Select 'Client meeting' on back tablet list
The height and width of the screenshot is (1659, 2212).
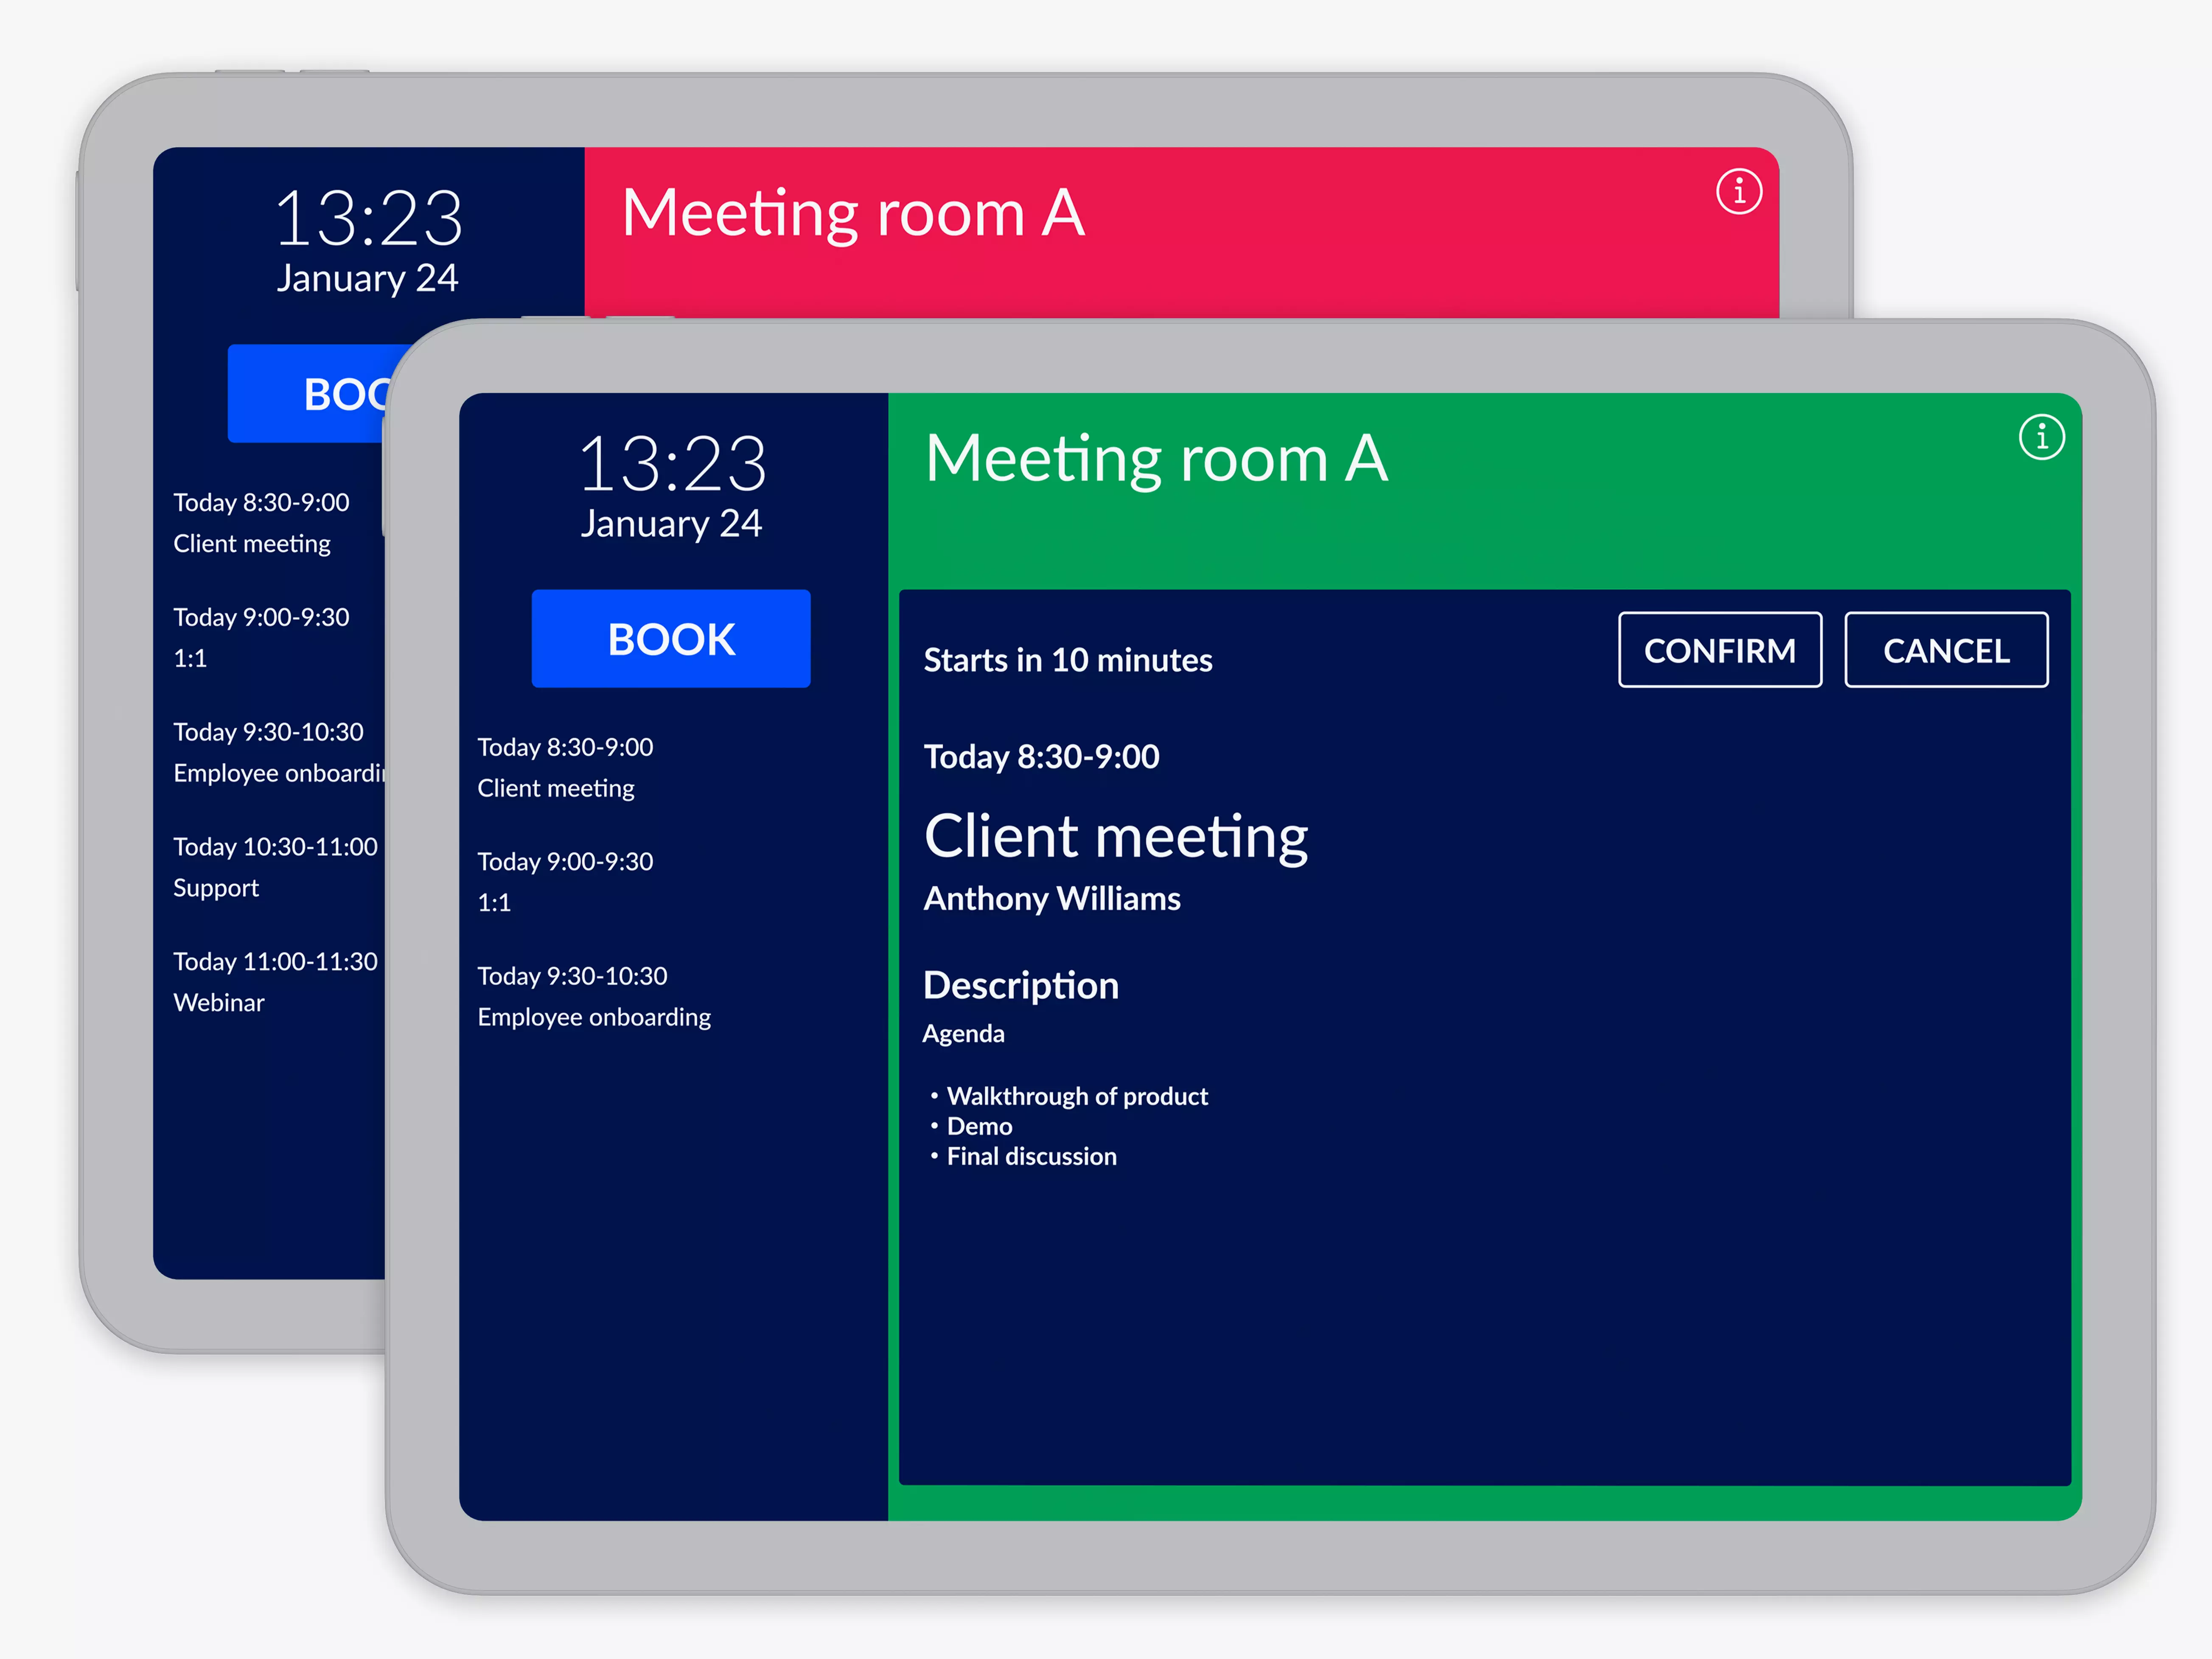coord(252,543)
